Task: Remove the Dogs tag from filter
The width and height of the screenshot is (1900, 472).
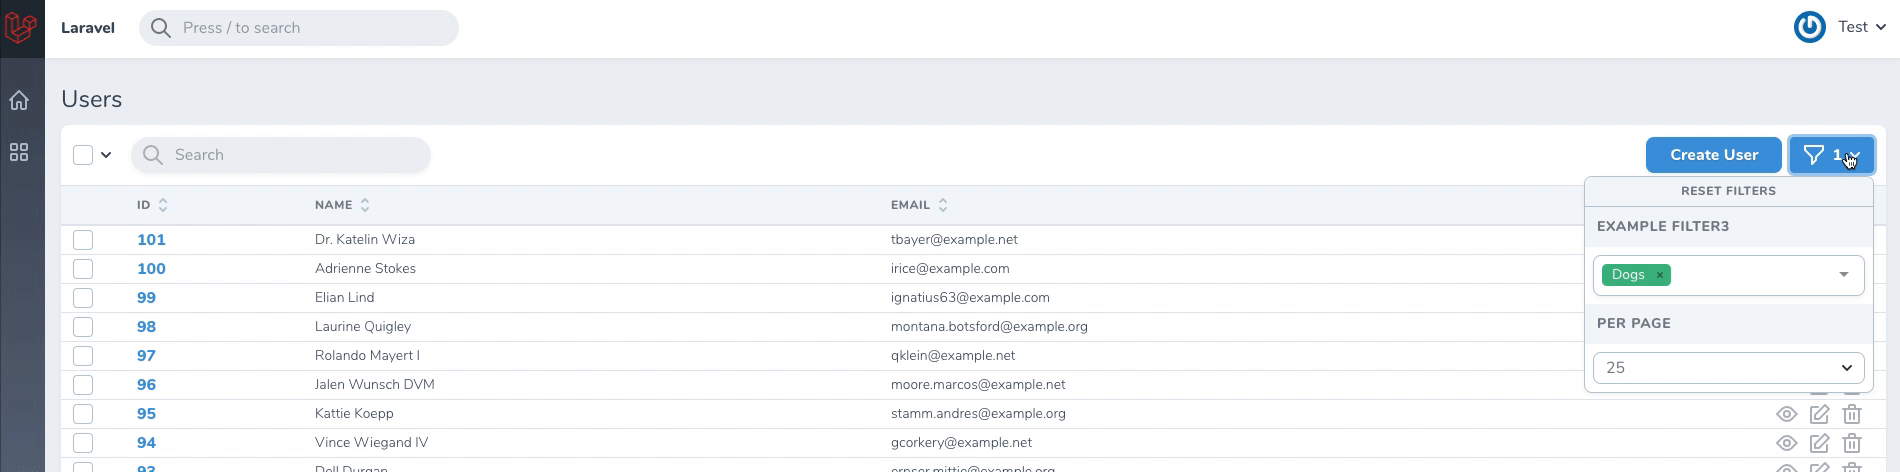Action: (x=1660, y=275)
